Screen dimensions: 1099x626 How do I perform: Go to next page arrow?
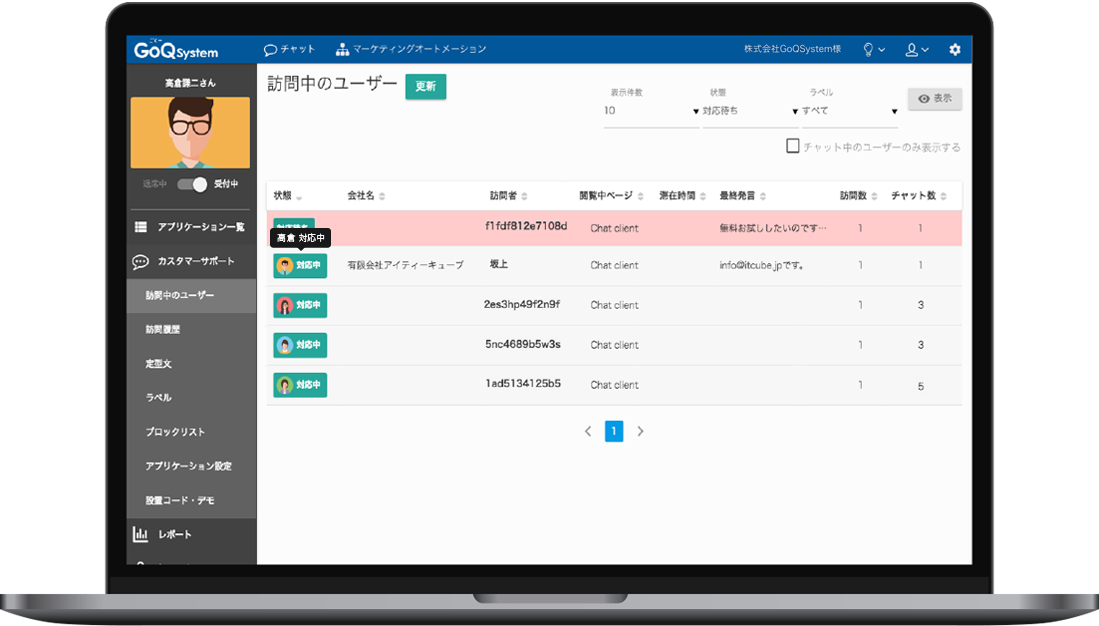click(x=640, y=432)
